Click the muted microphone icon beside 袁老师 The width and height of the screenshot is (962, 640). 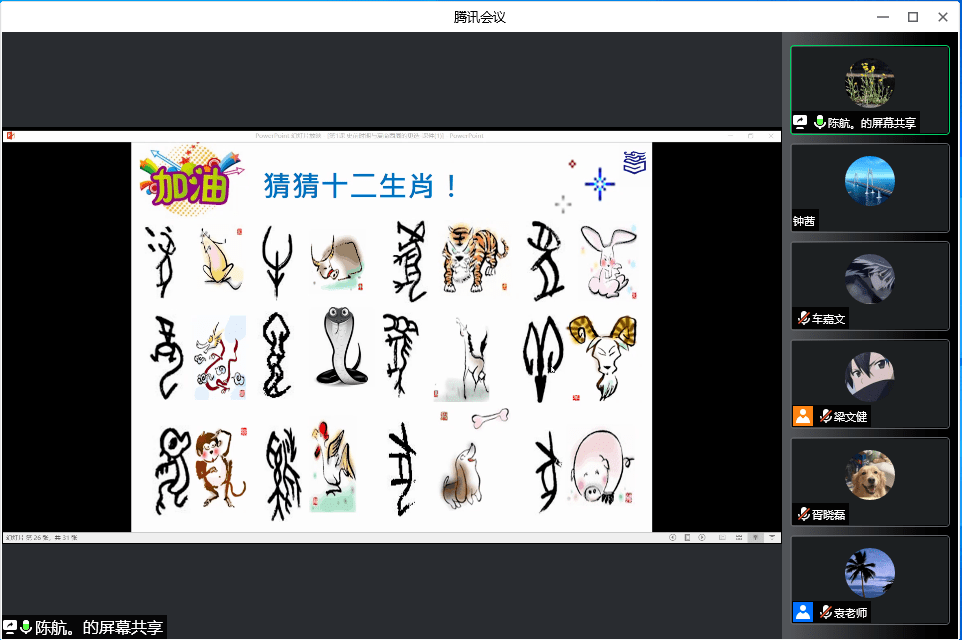[825, 612]
